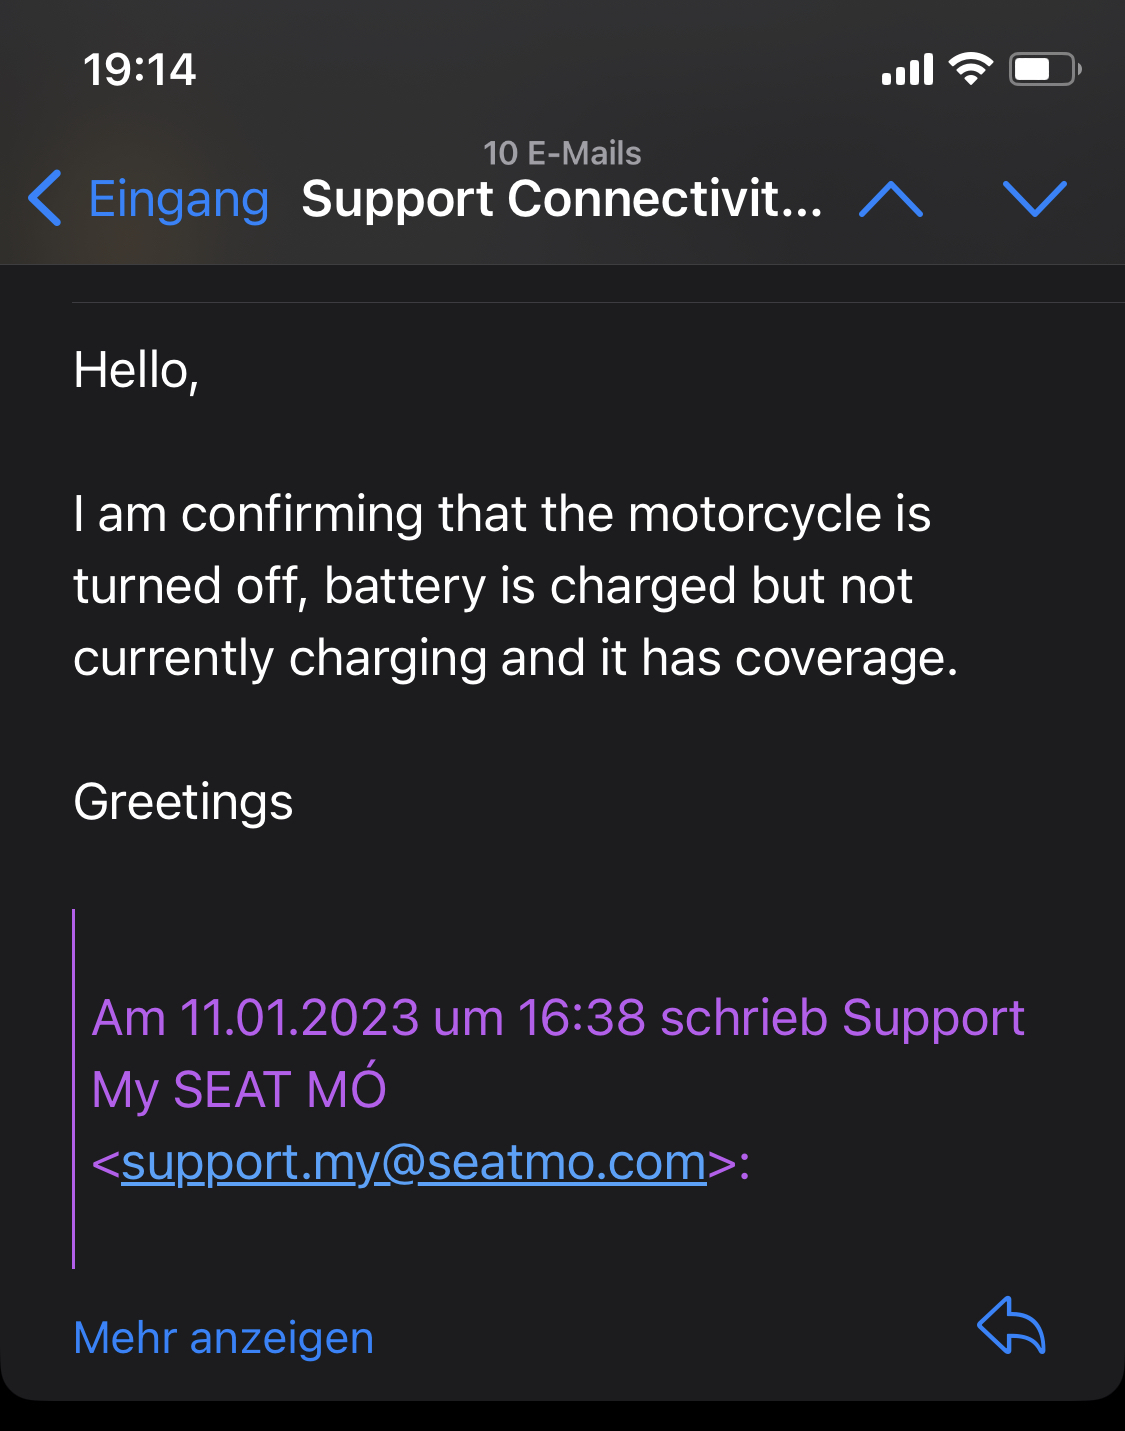Tap the purple quote indicator bar

pyautogui.click(x=74, y=1088)
